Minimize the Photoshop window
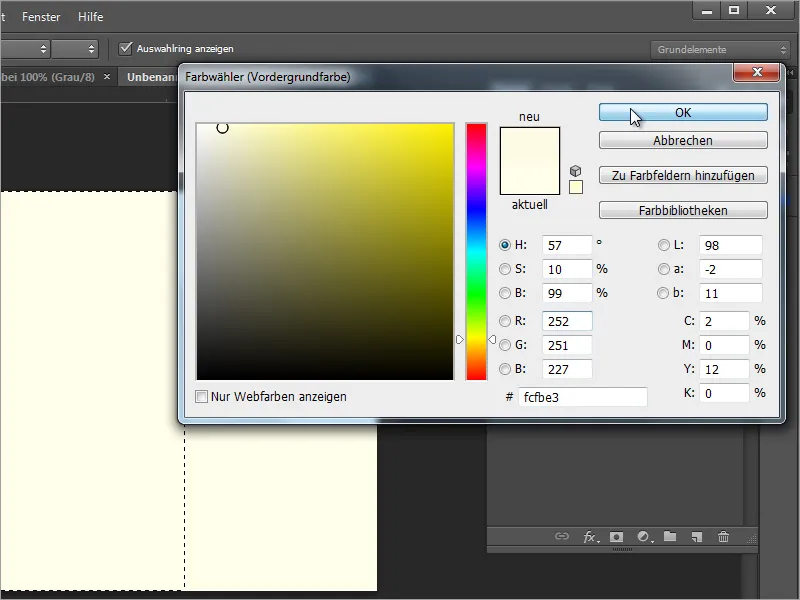Screen dimensions: 800x600 tap(707, 11)
